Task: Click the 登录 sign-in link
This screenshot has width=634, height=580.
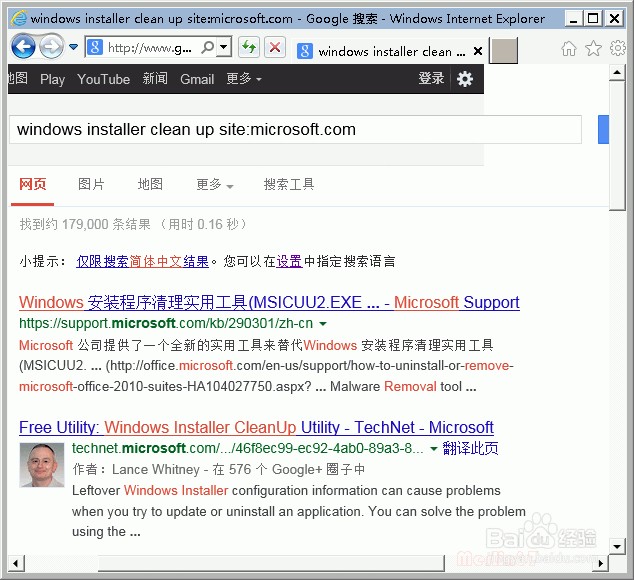Action: click(431, 78)
